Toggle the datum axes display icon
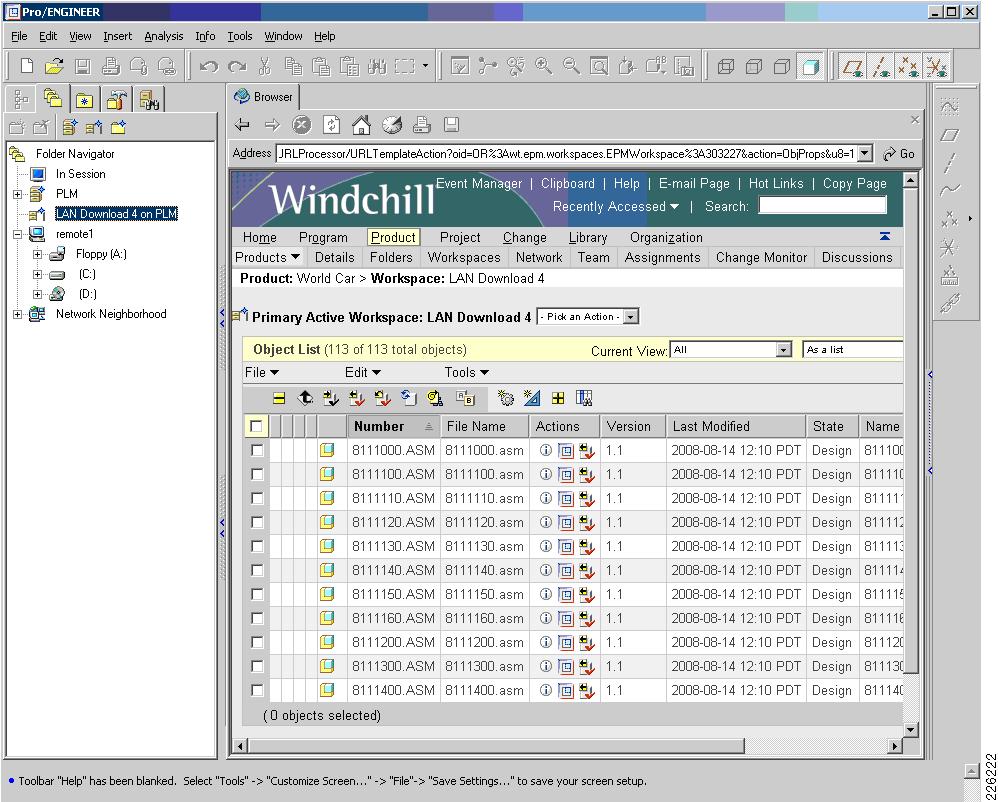Image resolution: width=998 pixels, height=802 pixels. tap(881, 66)
